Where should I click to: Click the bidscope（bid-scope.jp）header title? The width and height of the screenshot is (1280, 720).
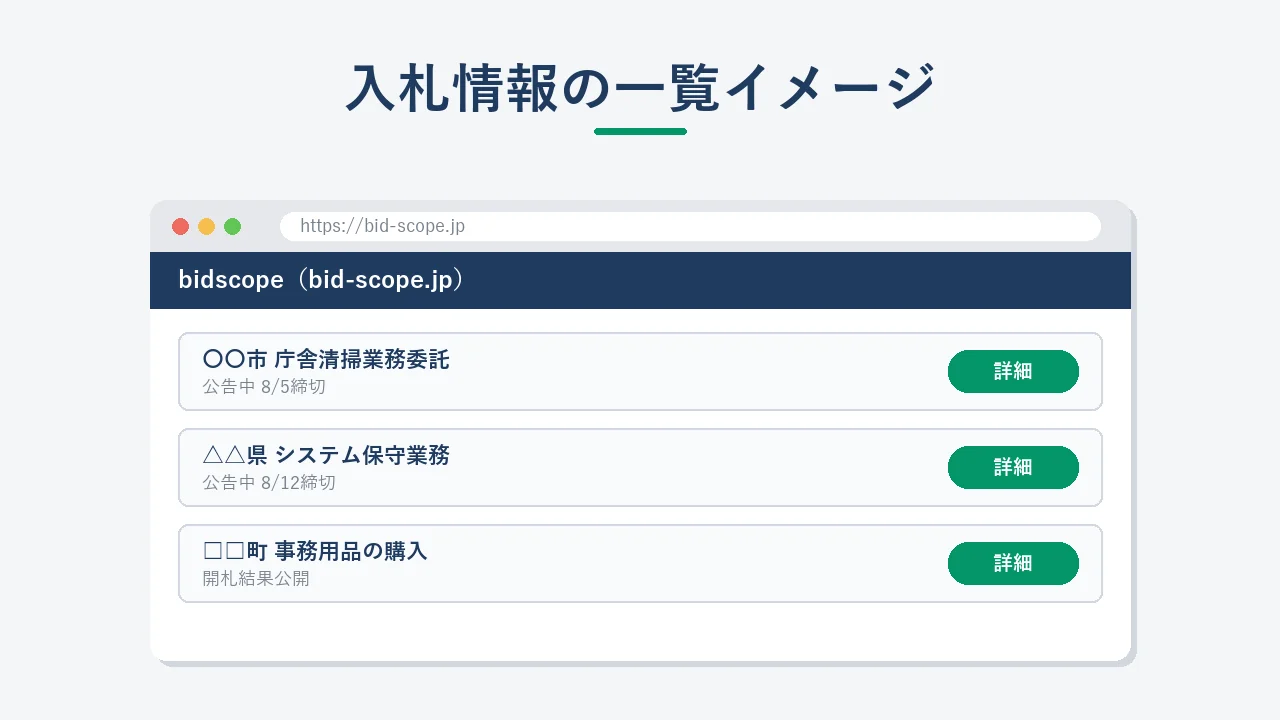coord(322,280)
